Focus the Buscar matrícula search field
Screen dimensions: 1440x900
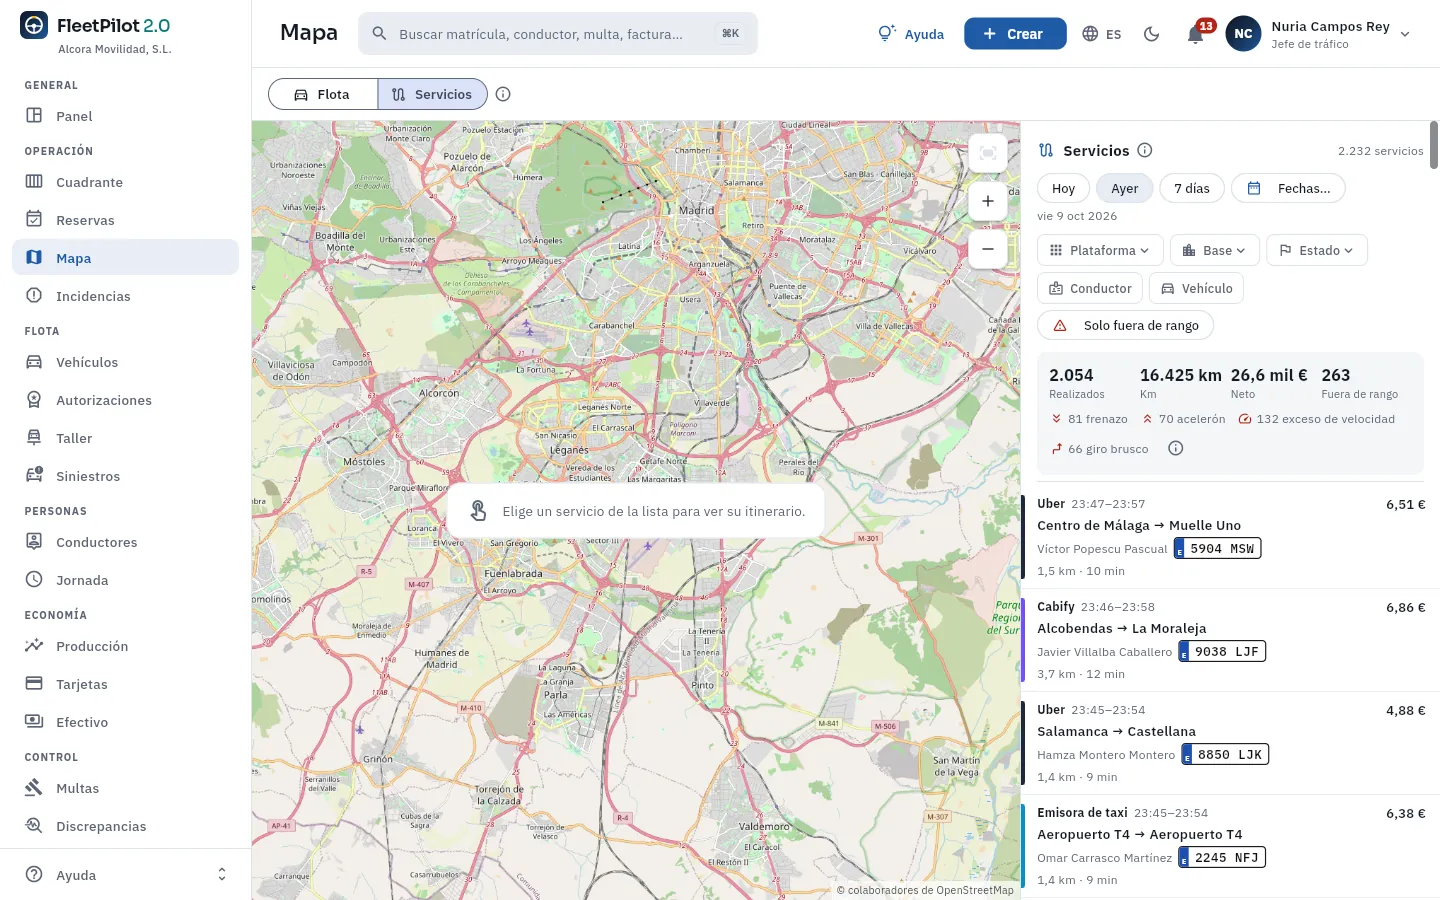(x=558, y=34)
